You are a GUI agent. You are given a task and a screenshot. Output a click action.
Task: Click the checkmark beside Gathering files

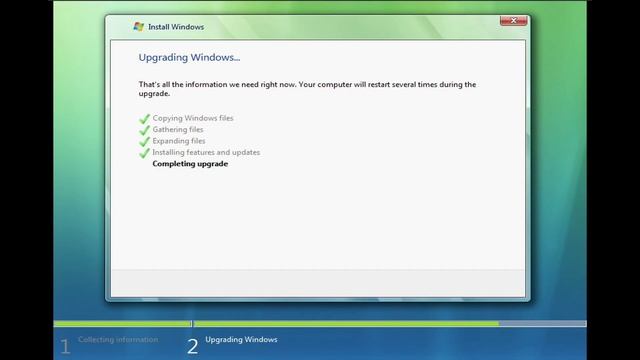tap(144, 130)
